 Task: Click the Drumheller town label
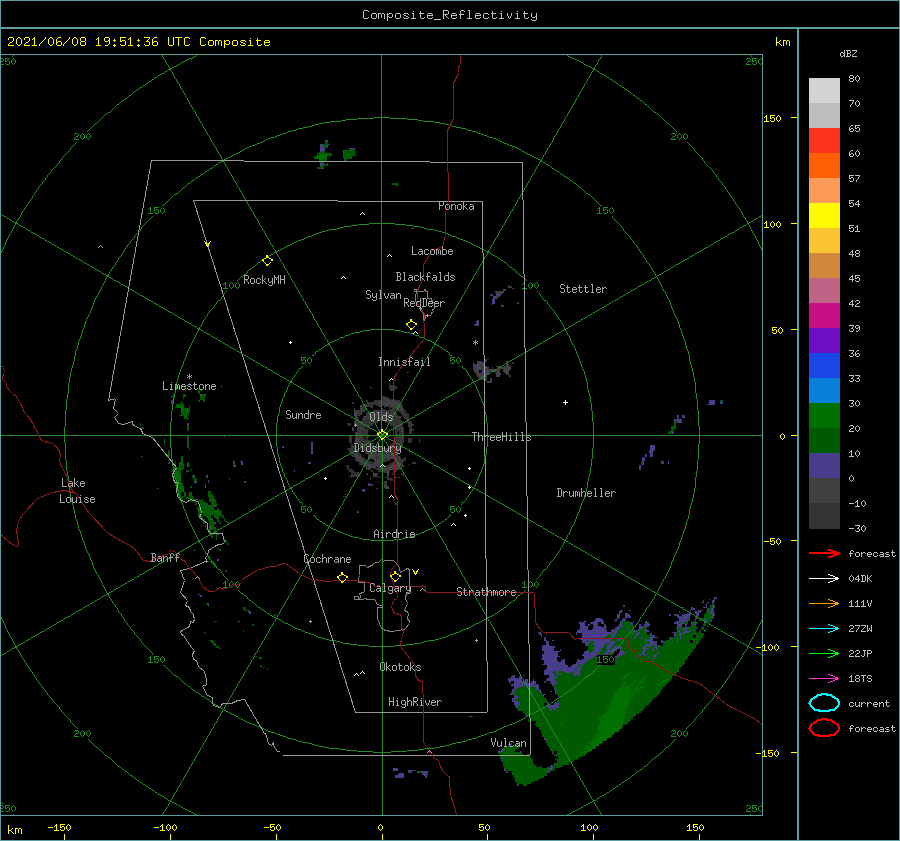tap(586, 493)
